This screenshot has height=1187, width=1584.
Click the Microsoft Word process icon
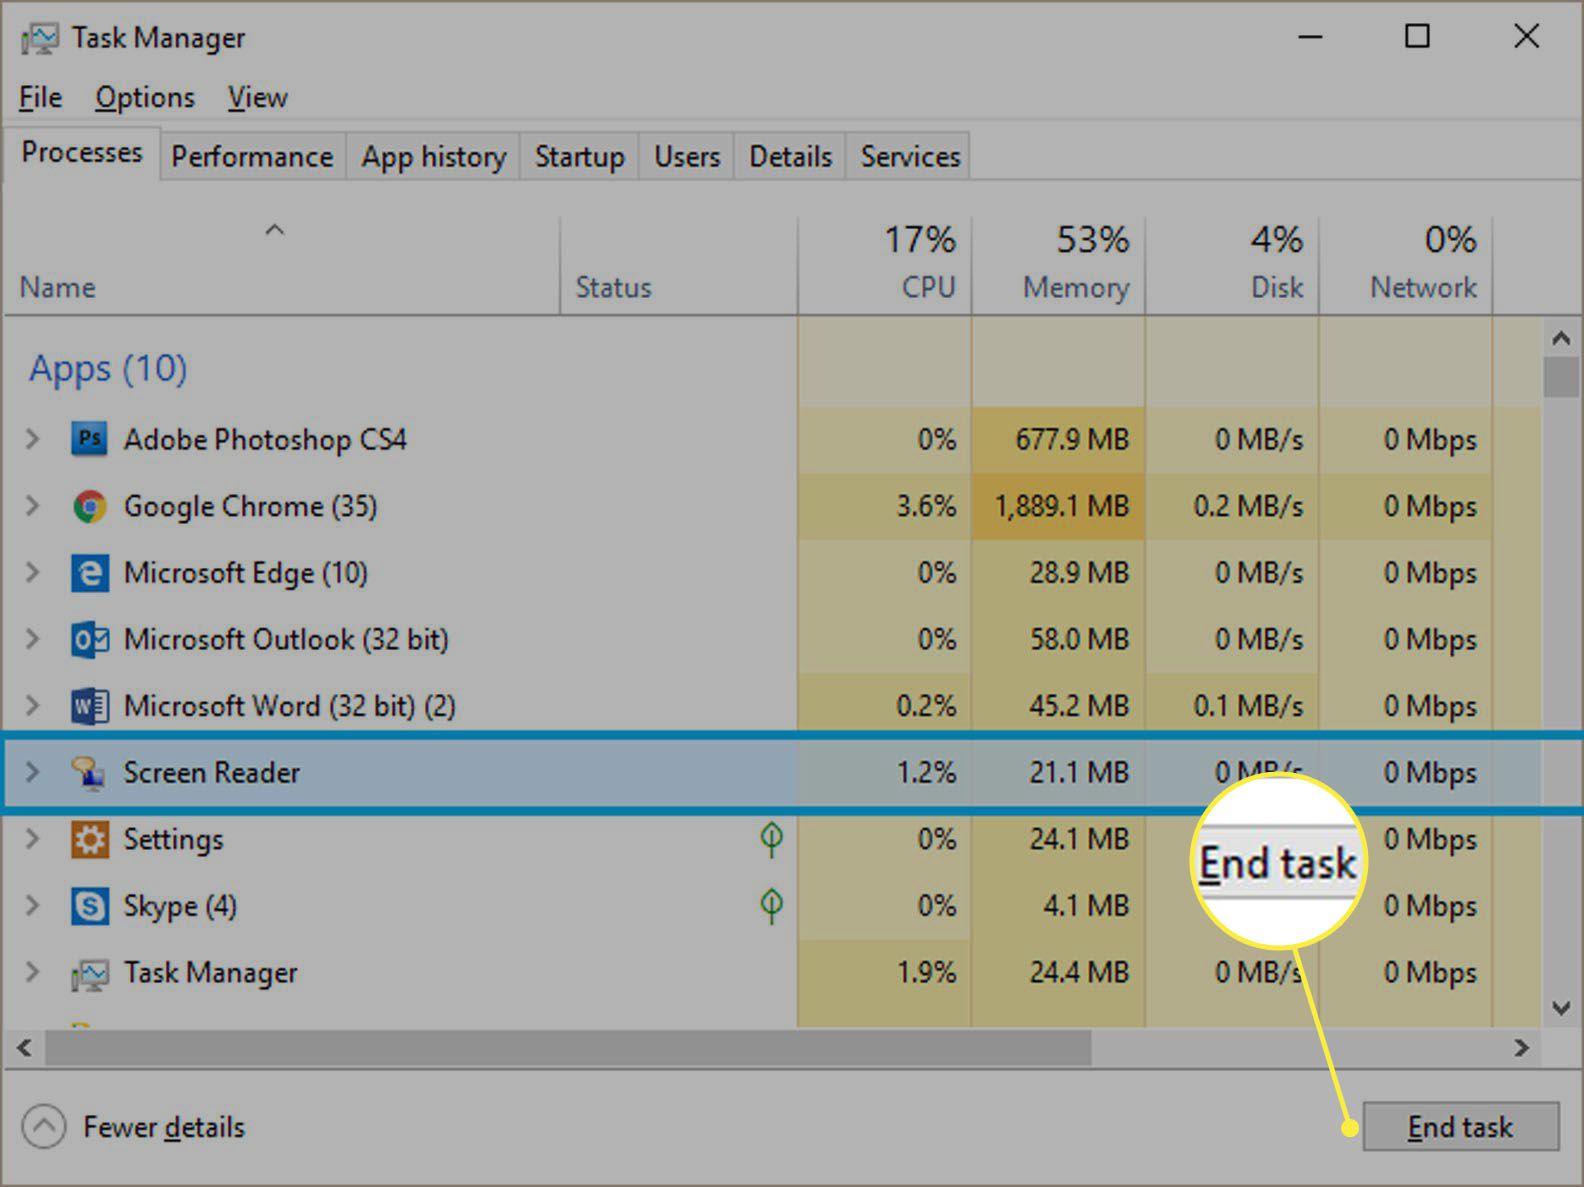(89, 706)
